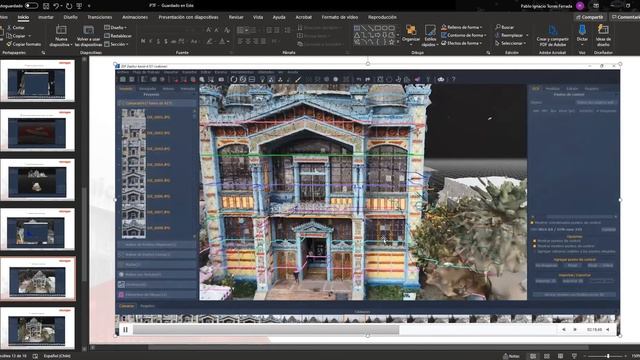This screenshot has height=360, width=640.
Task: Open the Inicio ribbon tab
Action: click(23, 17)
